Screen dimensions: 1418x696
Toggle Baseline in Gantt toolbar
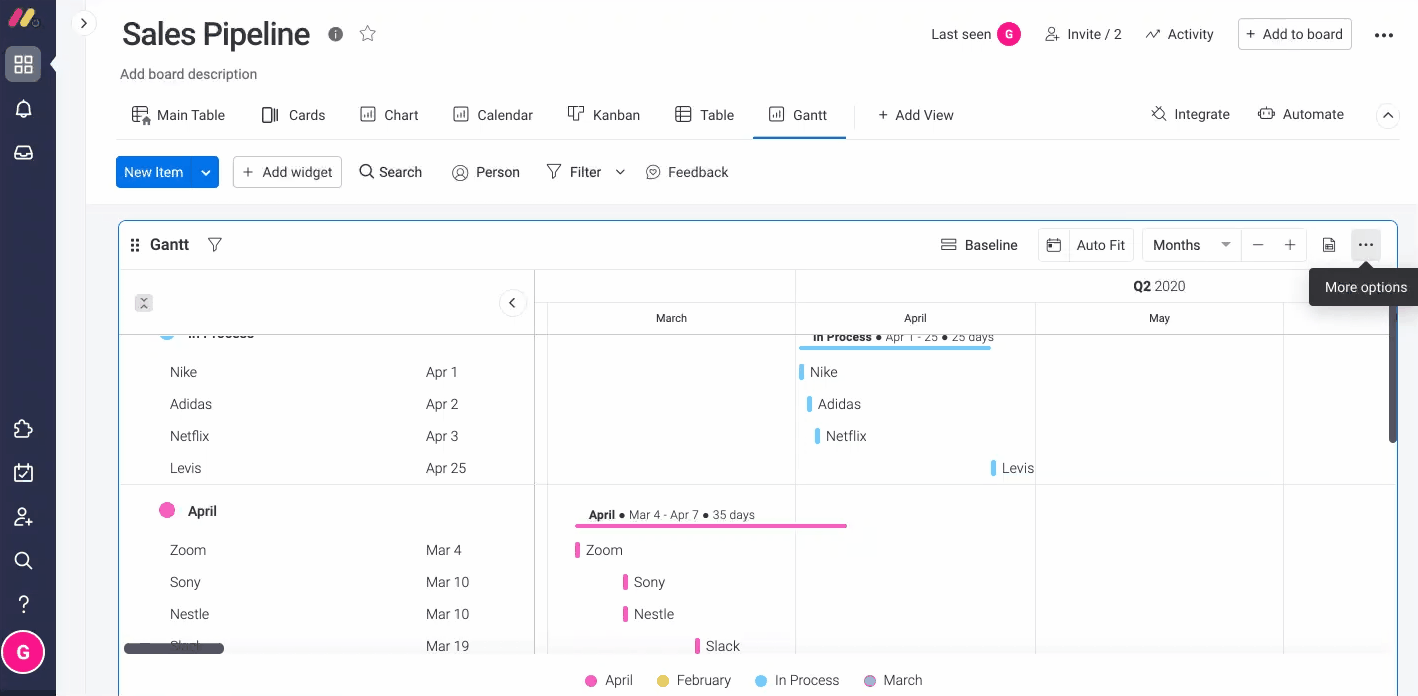979,245
